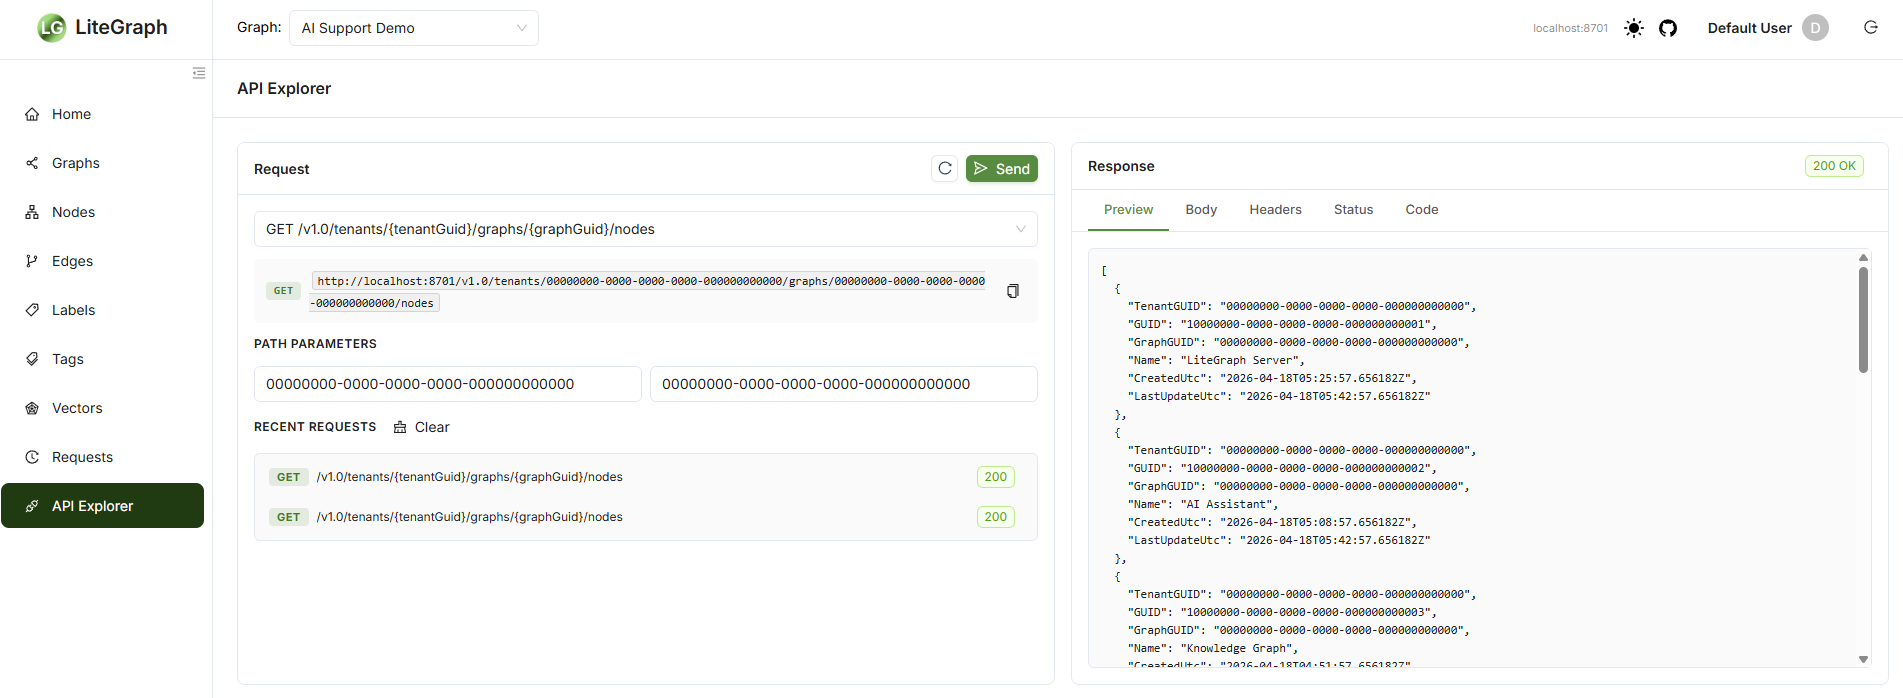The image size is (1903, 698).
Task: Click the localhost:8701 server label
Action: point(1570,28)
